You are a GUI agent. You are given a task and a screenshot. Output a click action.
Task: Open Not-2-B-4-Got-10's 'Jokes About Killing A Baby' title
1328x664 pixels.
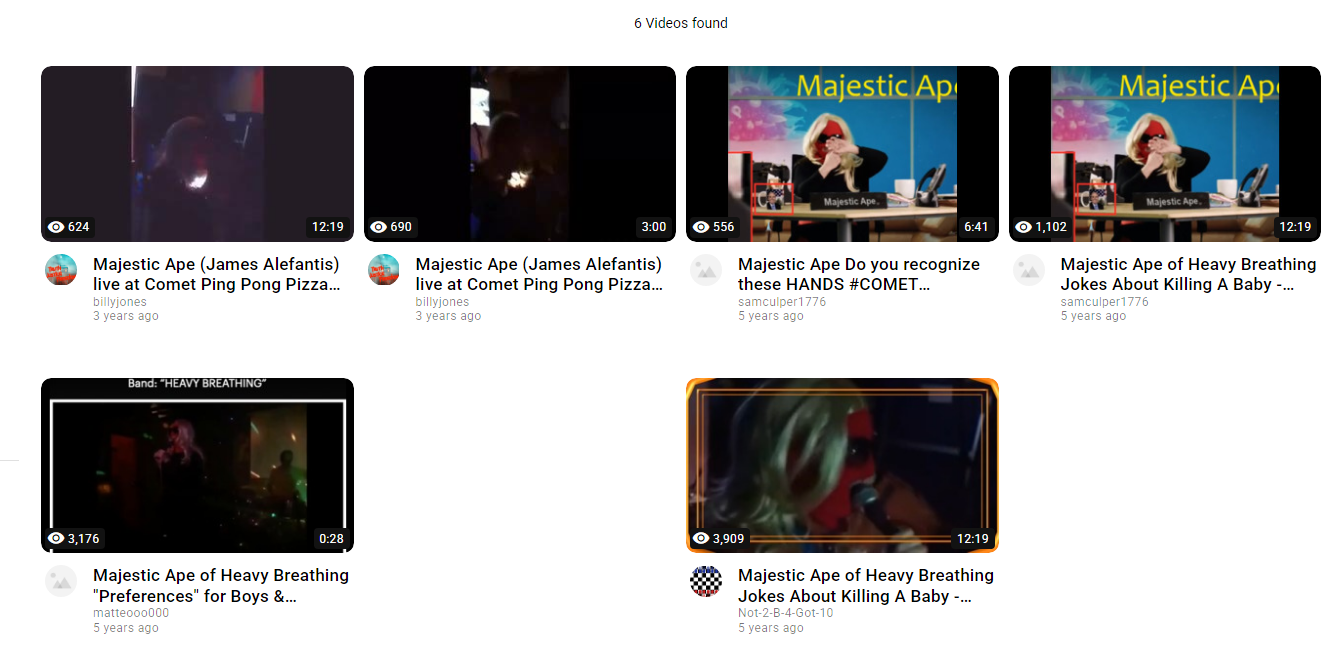tap(866, 586)
